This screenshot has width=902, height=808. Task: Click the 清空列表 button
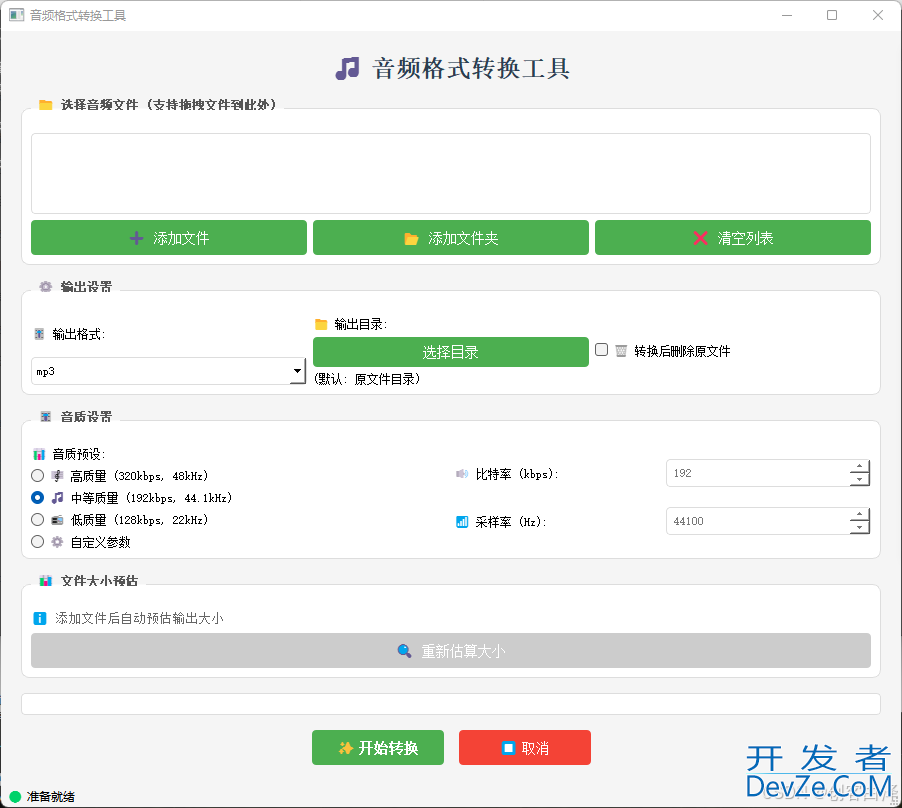coord(733,238)
